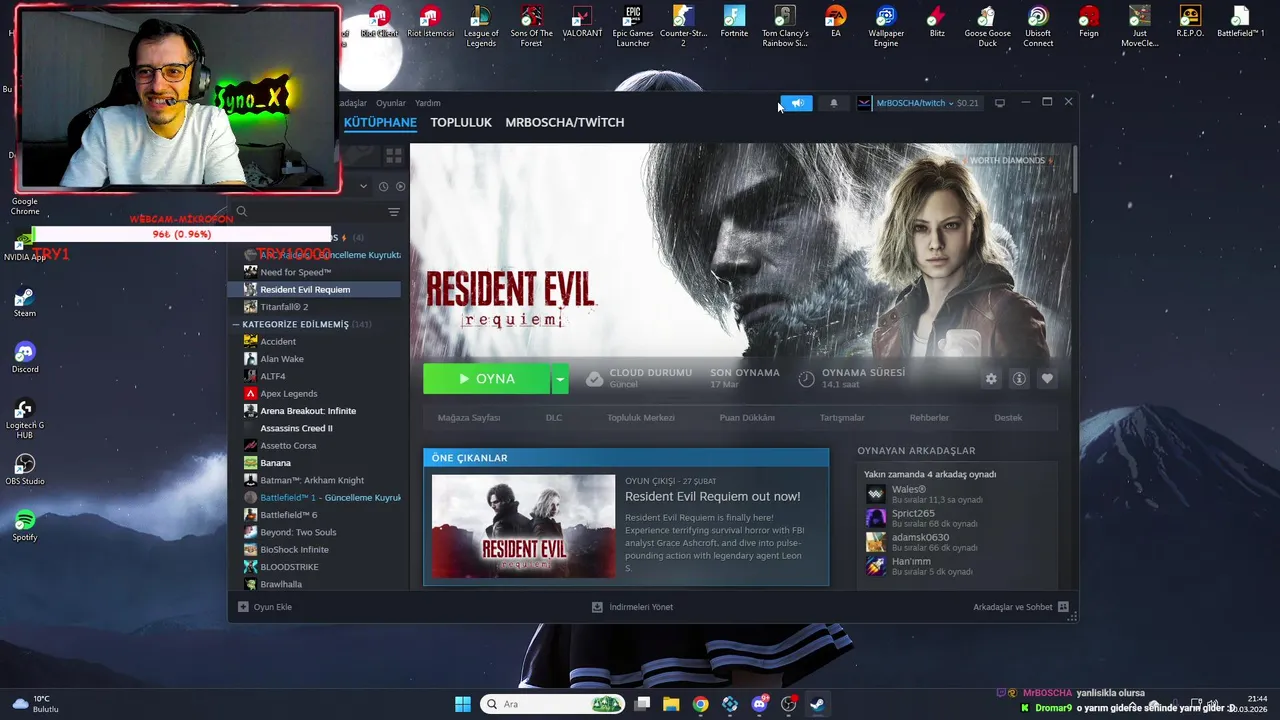Select Titanfall® 2 in library list
The image size is (1280, 720).
click(284, 307)
